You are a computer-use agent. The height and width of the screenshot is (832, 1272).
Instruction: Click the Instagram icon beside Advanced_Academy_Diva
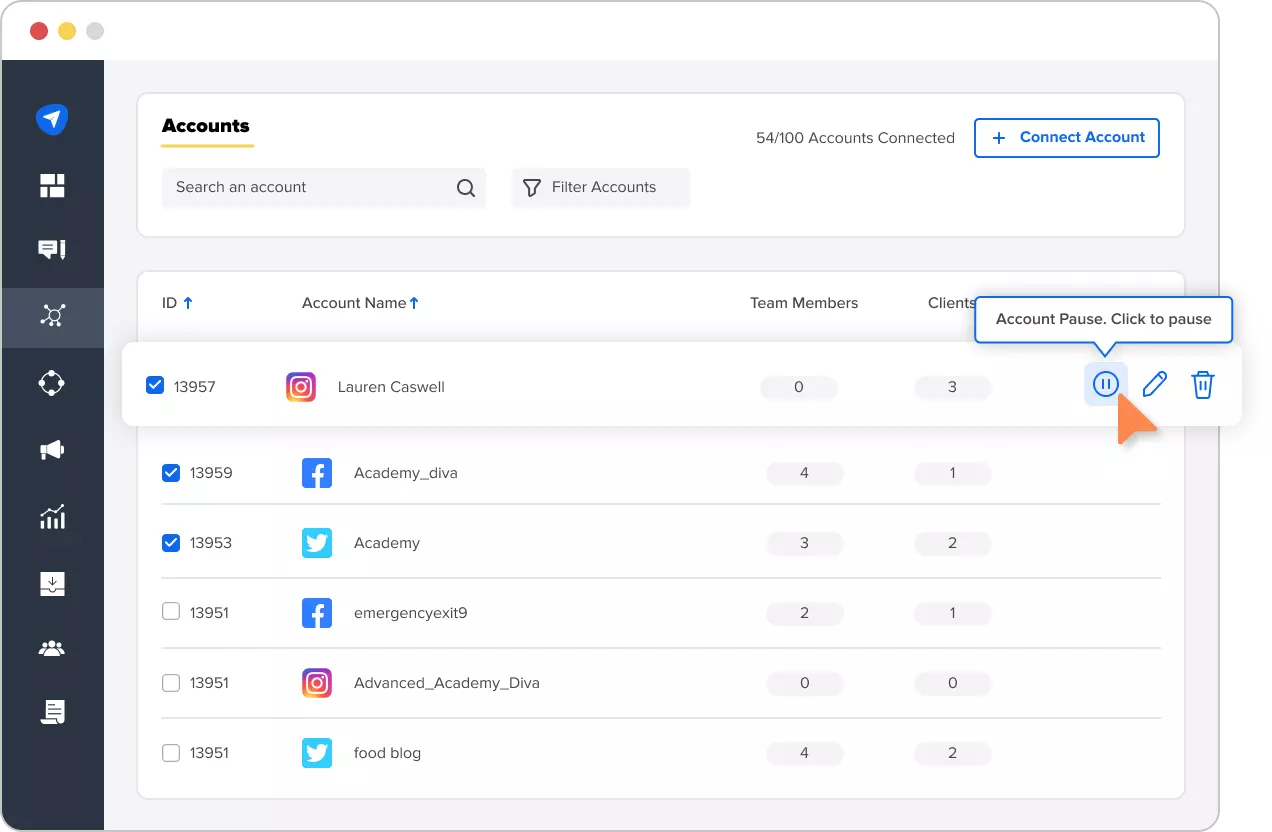click(x=317, y=683)
